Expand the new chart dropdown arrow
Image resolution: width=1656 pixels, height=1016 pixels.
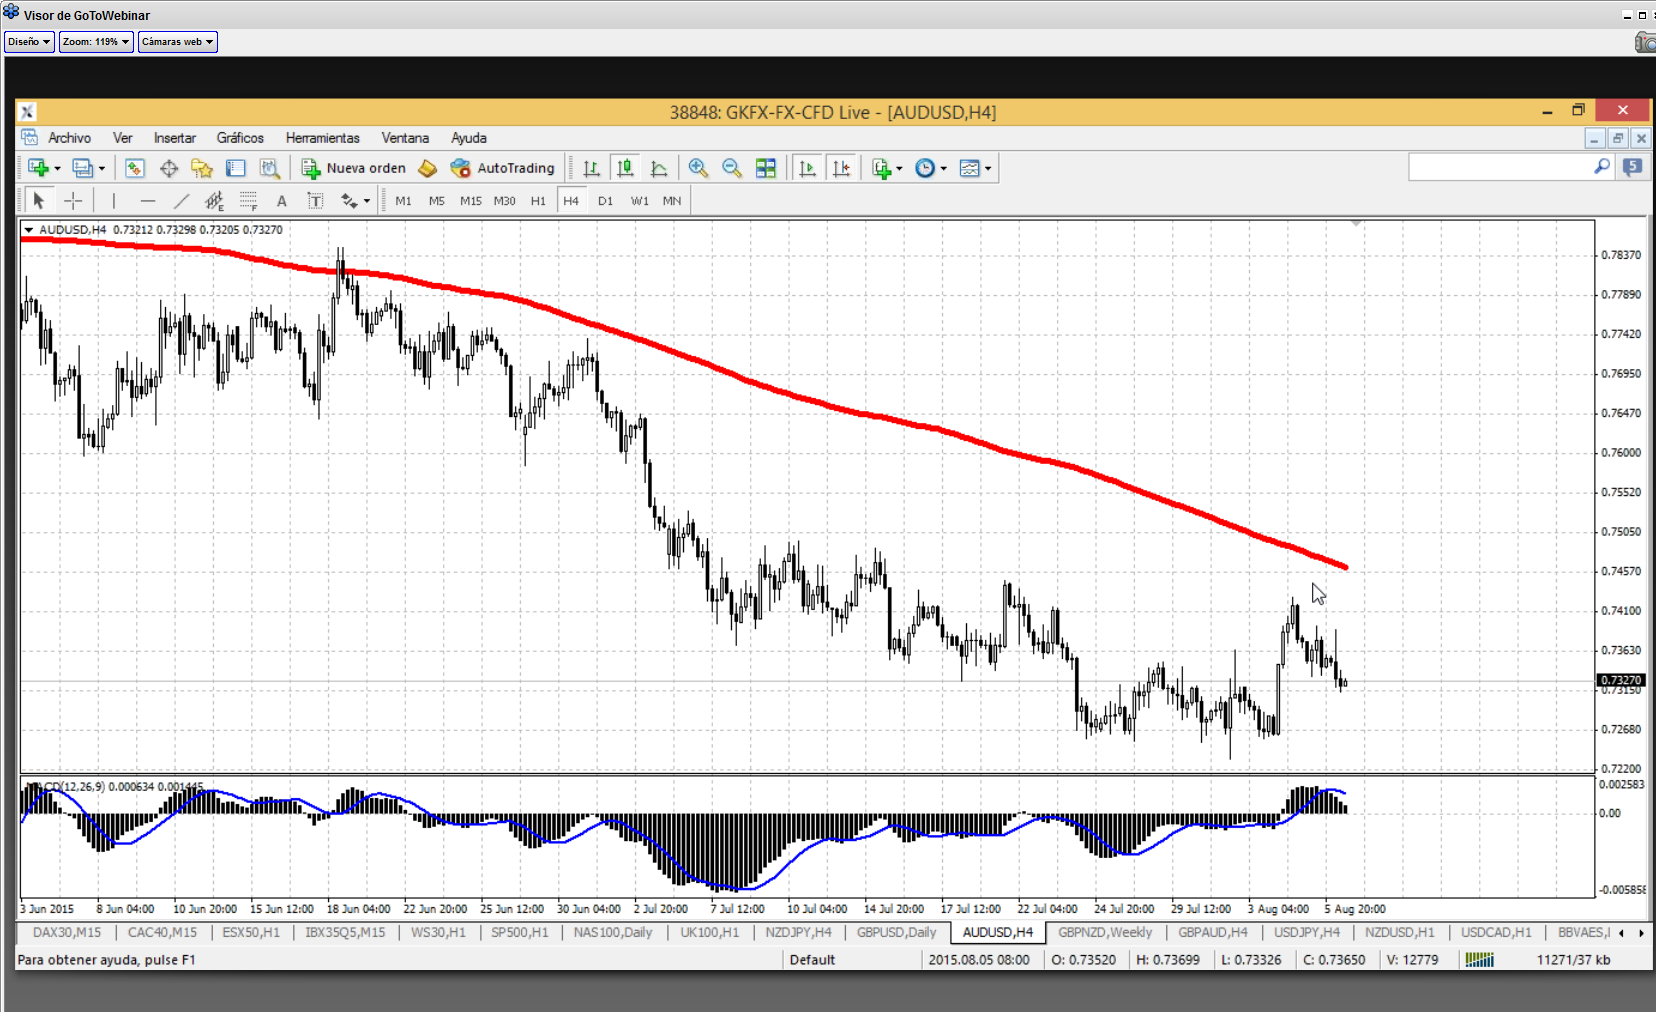click(57, 168)
